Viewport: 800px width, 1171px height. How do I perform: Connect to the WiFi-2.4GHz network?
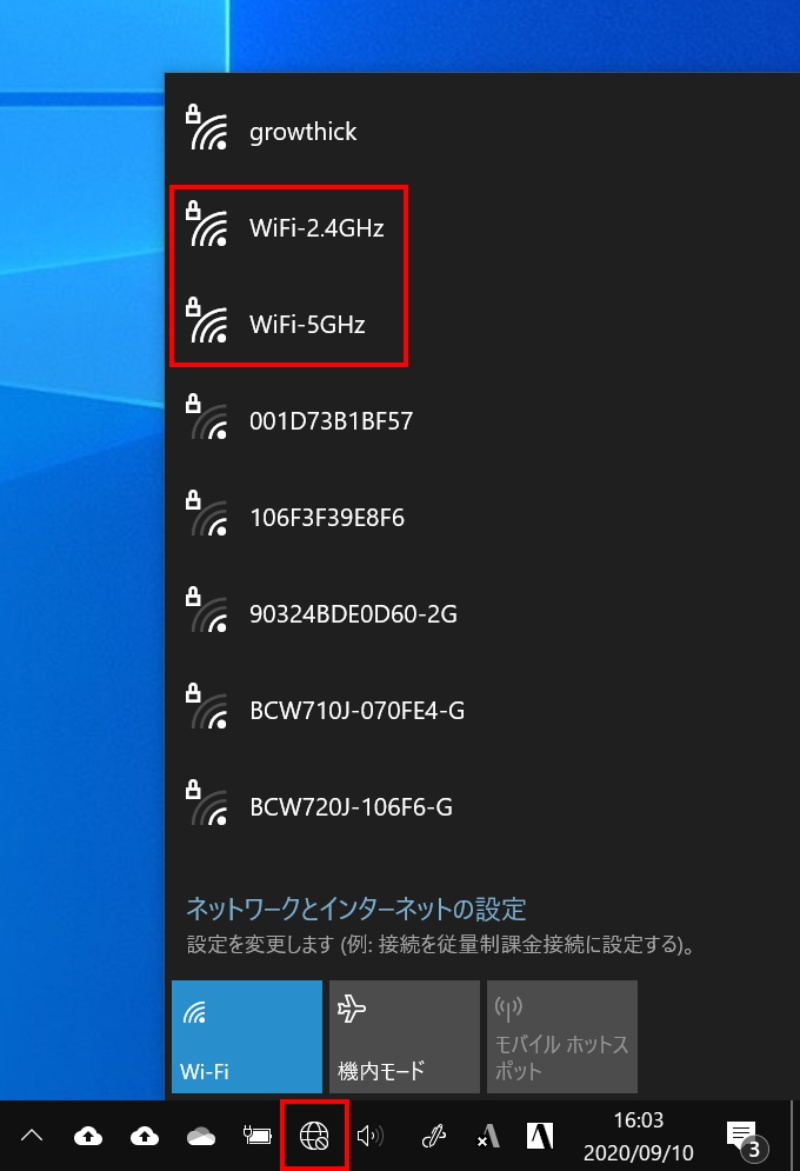[482, 227]
